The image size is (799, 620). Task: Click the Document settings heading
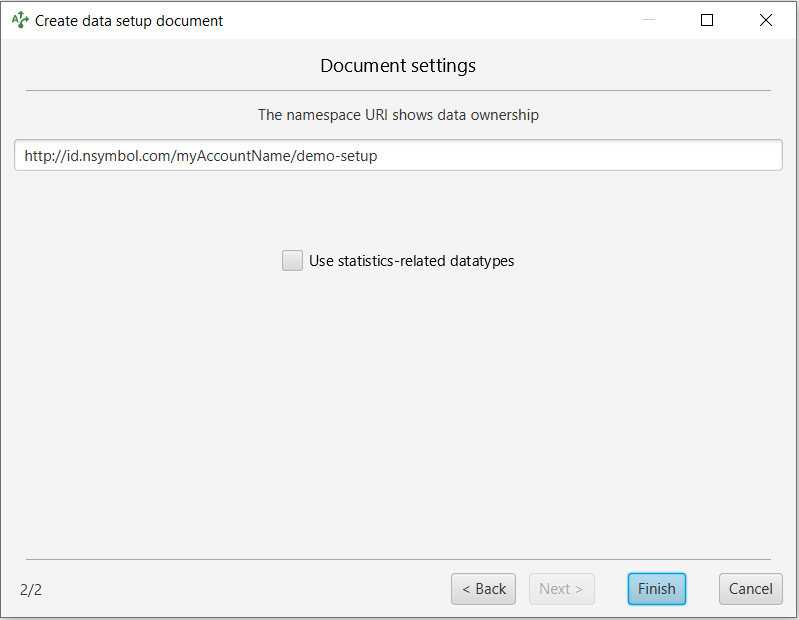point(398,66)
